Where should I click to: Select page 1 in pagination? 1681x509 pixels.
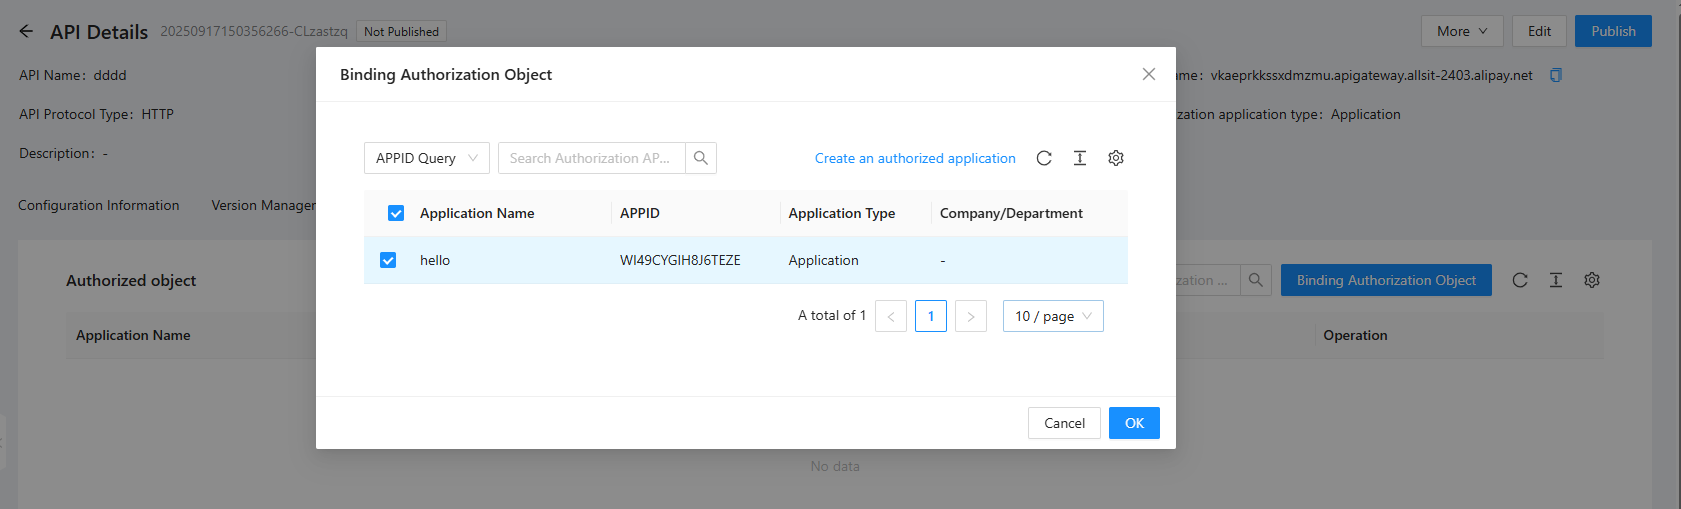point(931,316)
